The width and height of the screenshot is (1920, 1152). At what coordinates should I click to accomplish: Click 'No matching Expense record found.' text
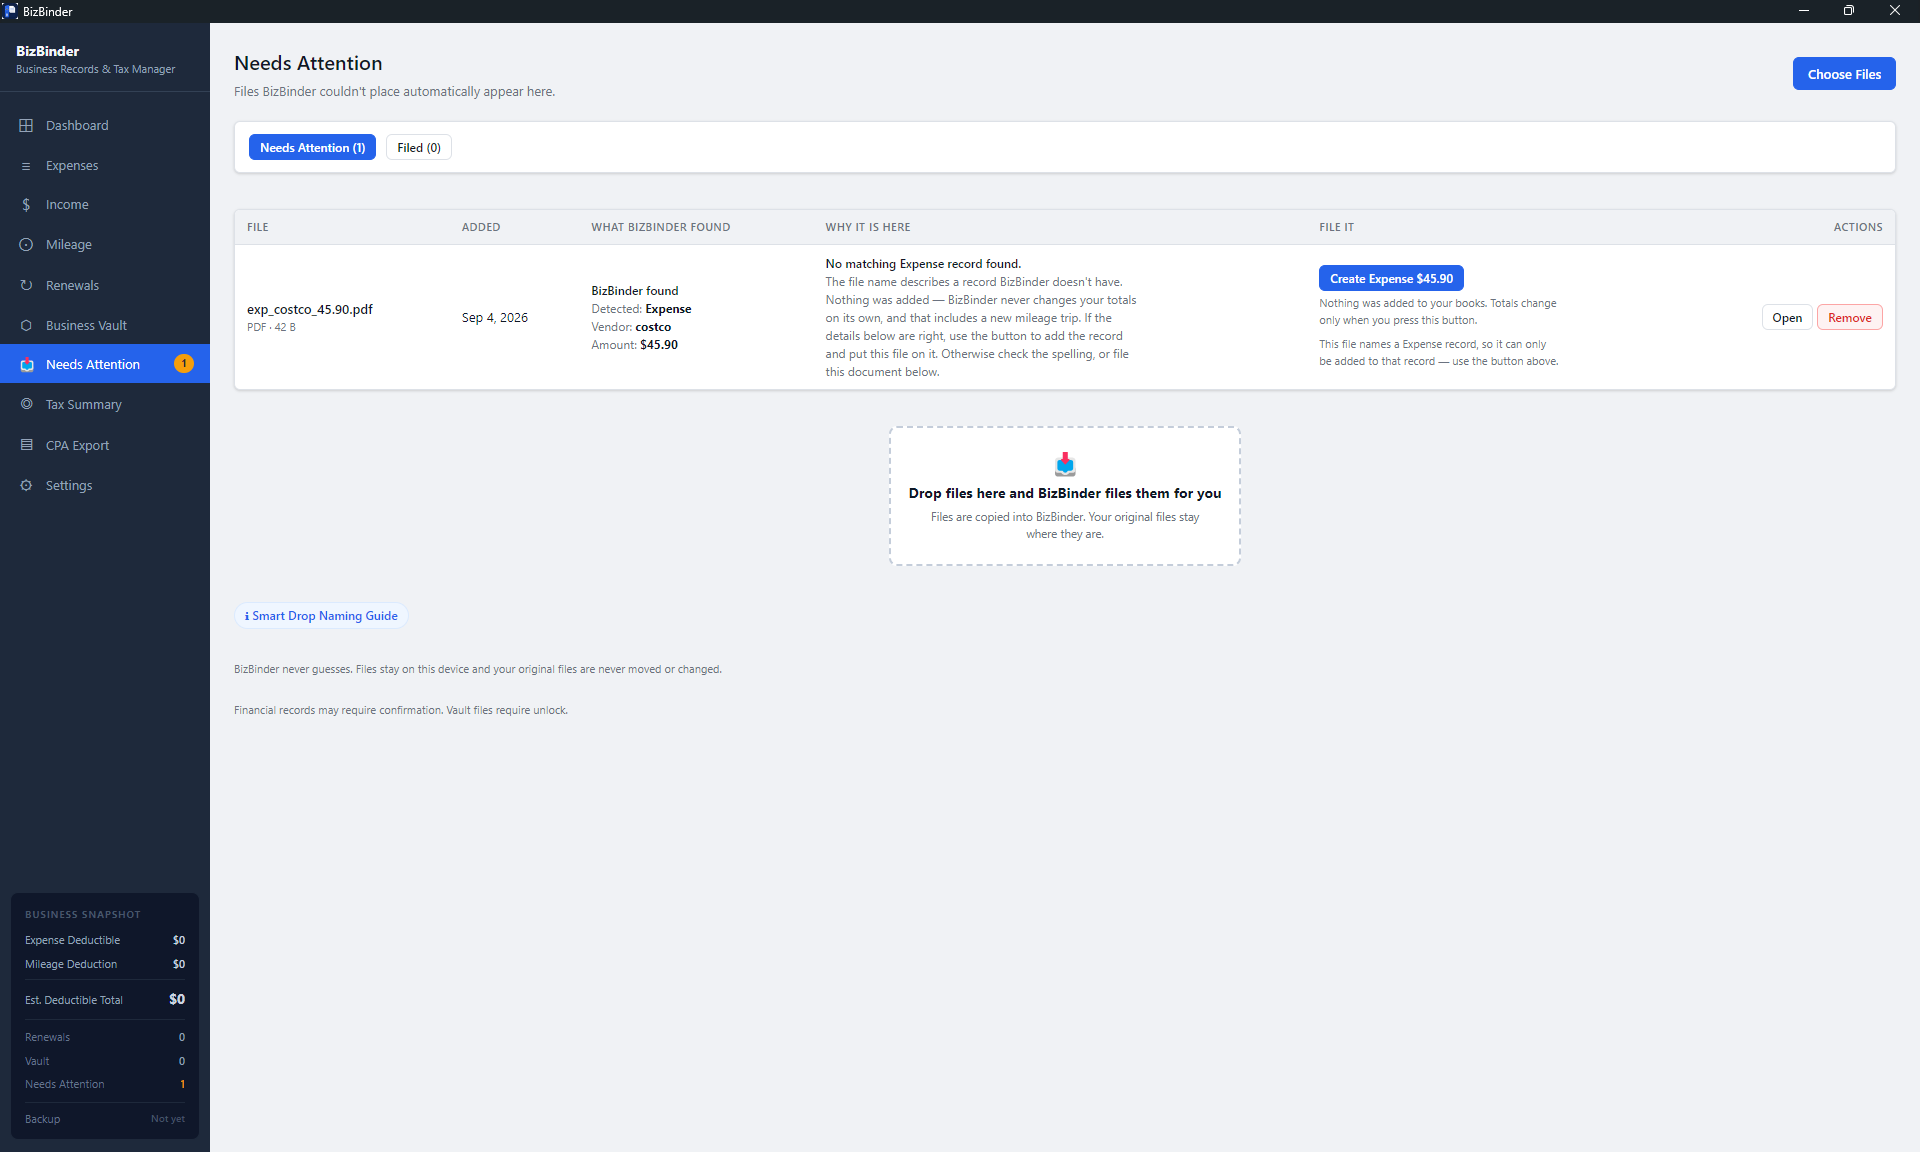click(923, 264)
